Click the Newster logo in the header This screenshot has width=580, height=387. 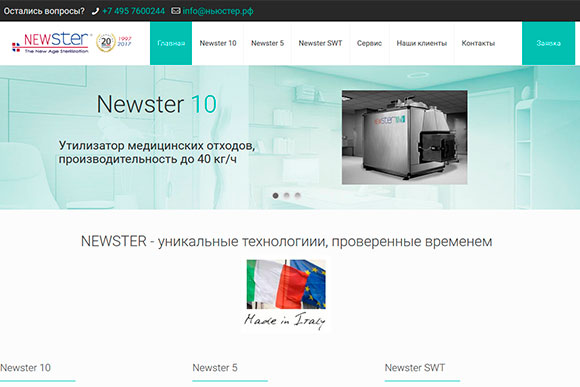[x=51, y=43]
